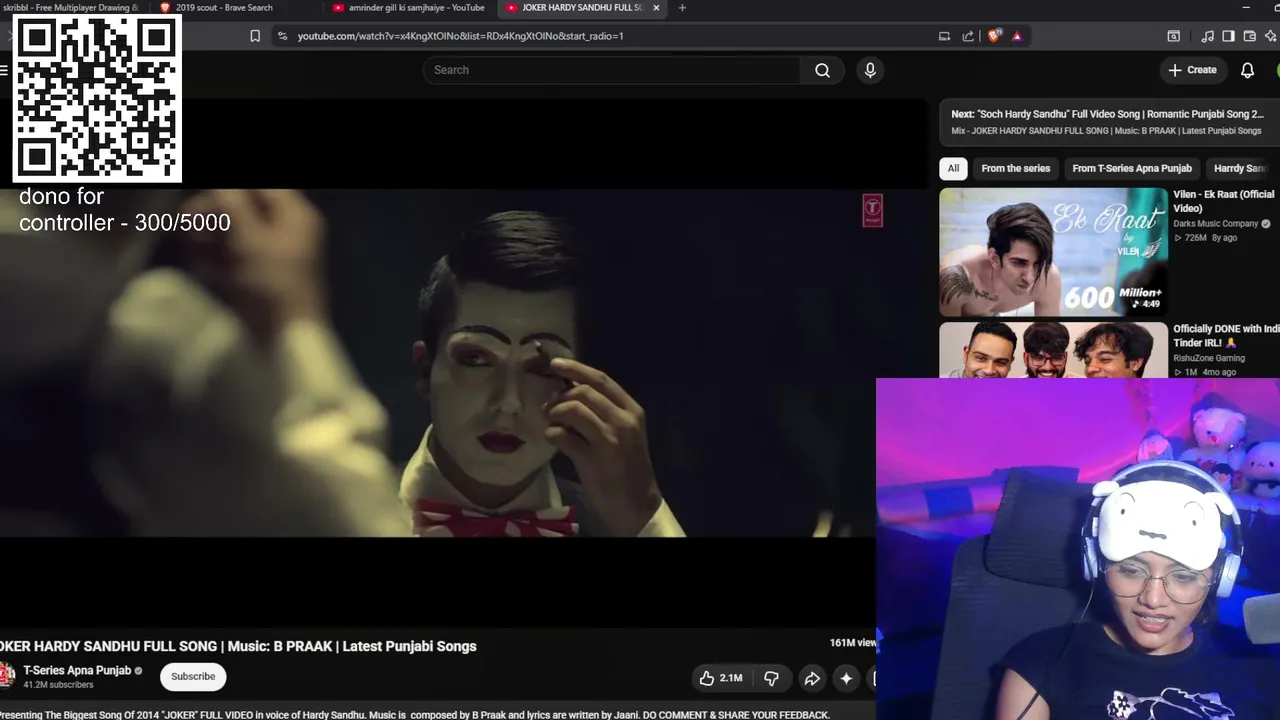Open the YouTube hamburger guide menu

coord(4,70)
